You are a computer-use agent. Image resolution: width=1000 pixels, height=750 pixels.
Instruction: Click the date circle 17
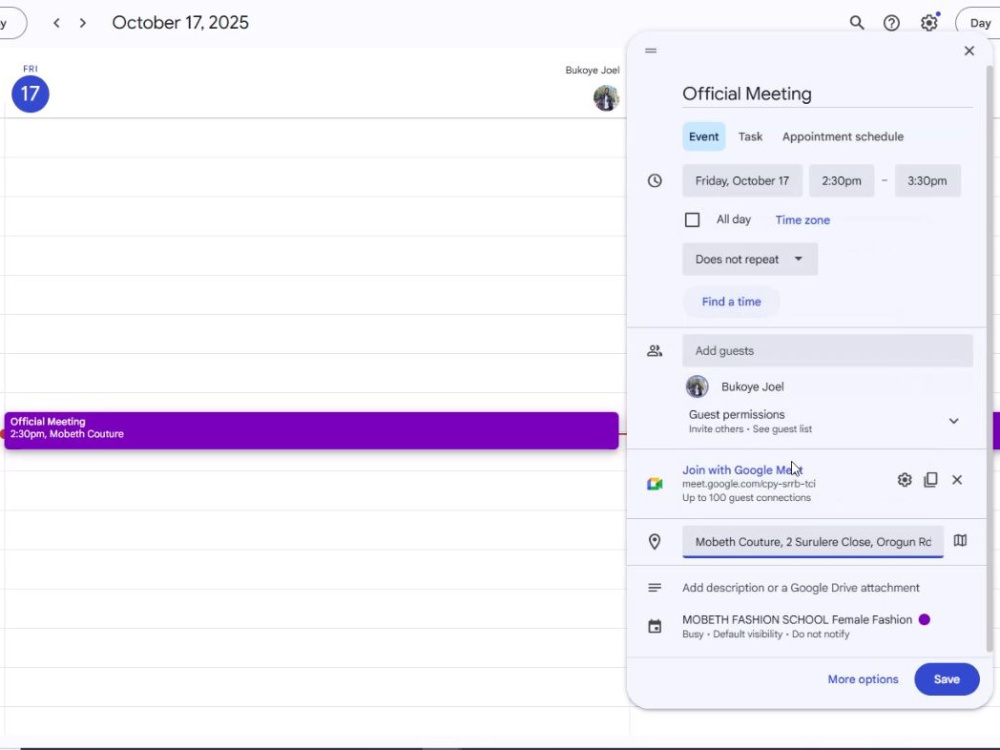30,94
